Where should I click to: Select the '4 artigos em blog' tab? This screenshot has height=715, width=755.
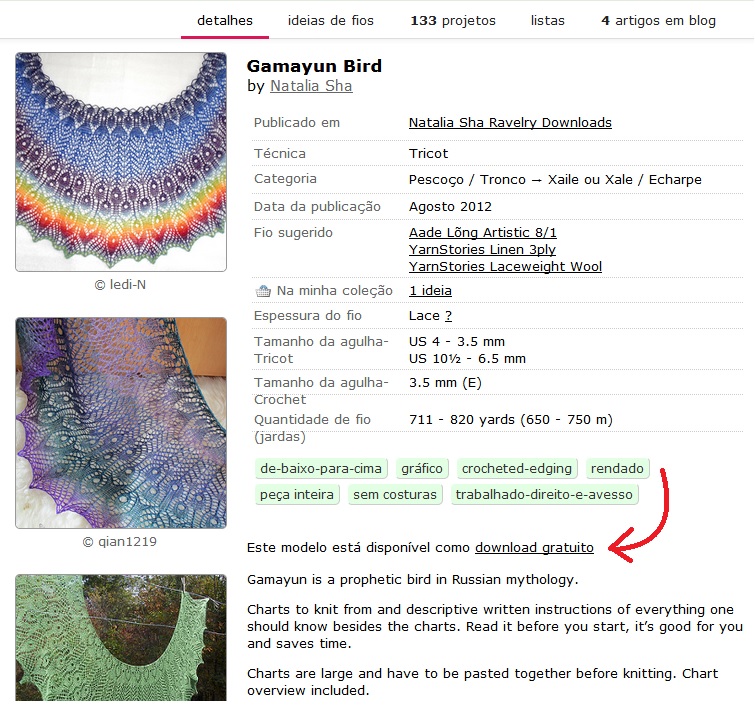pos(658,21)
